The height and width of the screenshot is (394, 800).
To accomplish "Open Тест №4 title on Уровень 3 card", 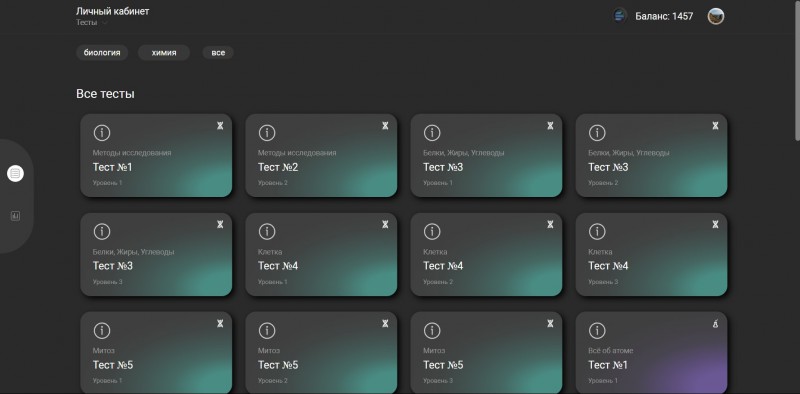I will click(608, 266).
